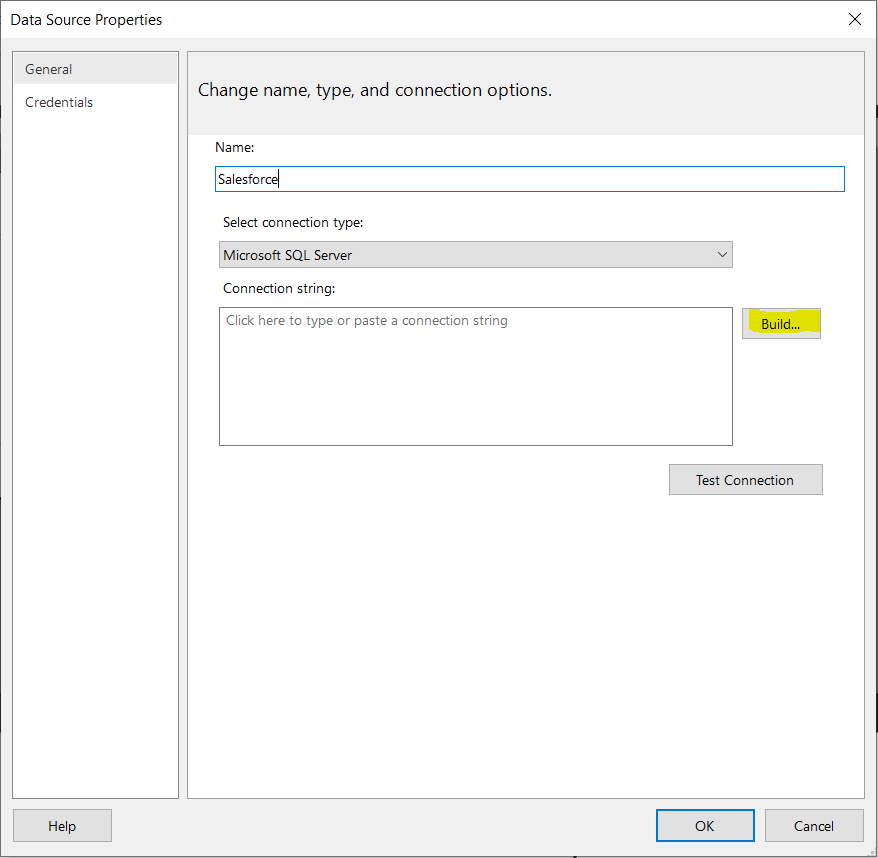The height and width of the screenshot is (858, 878).
Task: Close the Data Source Properties dialog
Action: (855, 19)
